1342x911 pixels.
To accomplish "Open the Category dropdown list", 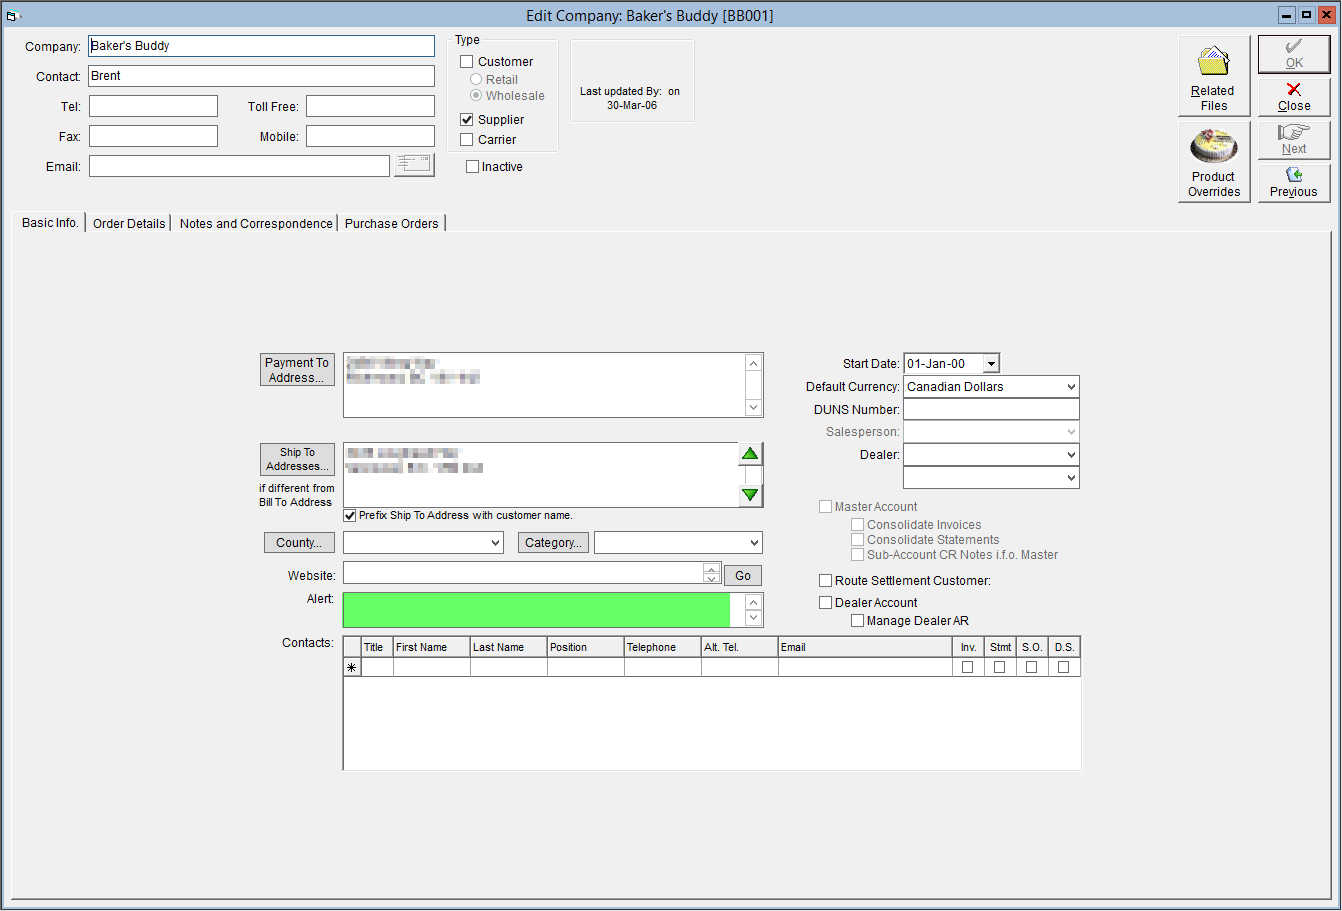I will tap(754, 543).
